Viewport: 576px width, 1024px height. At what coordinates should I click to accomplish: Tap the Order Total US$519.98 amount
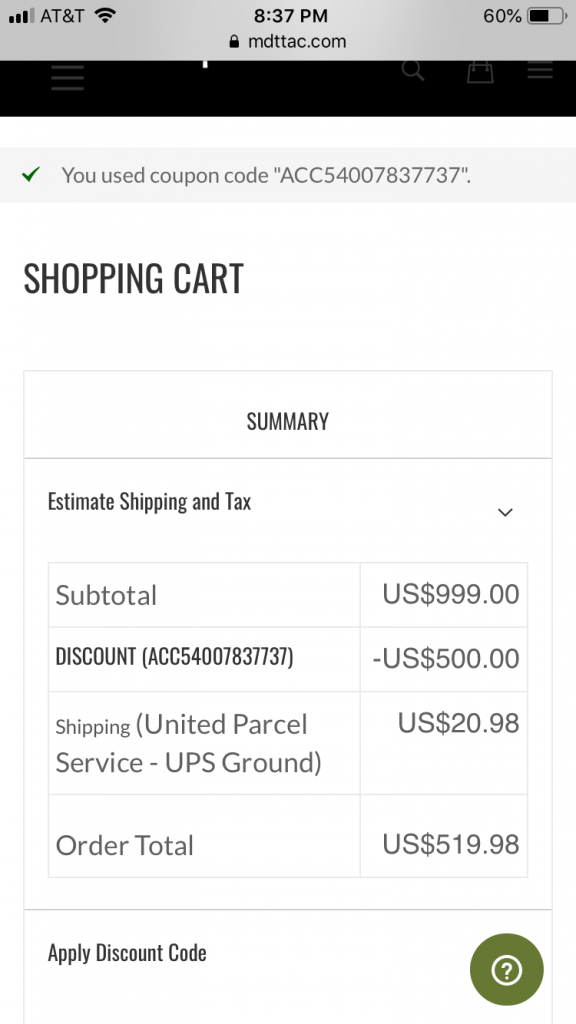tap(451, 844)
